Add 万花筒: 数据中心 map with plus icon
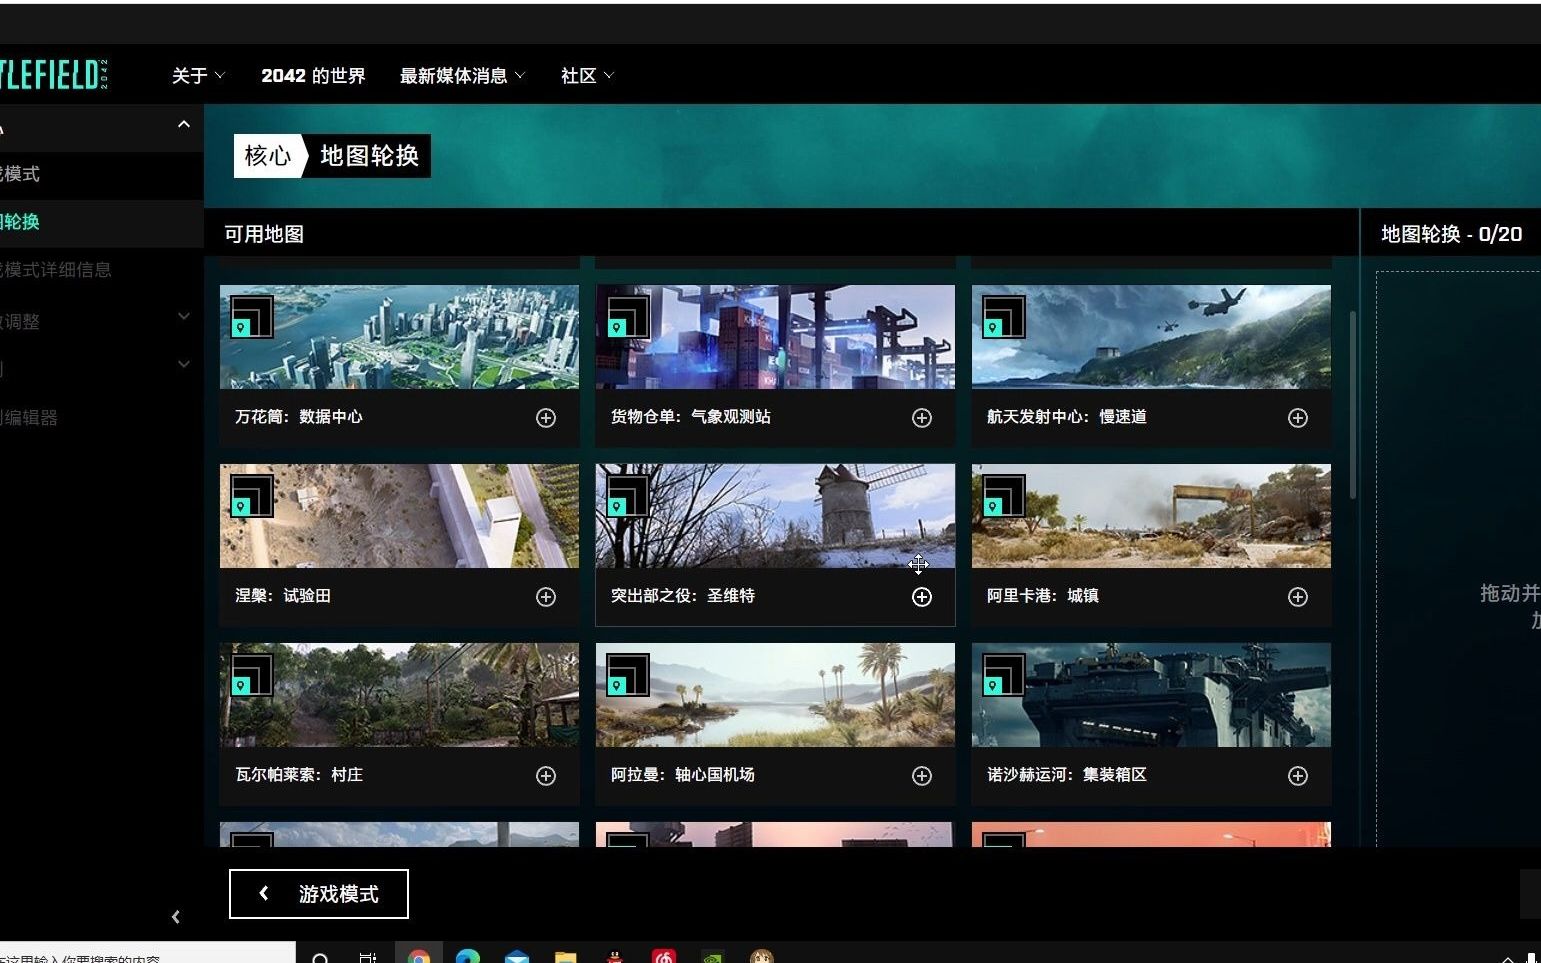This screenshot has height=963, width=1541. coord(546,418)
